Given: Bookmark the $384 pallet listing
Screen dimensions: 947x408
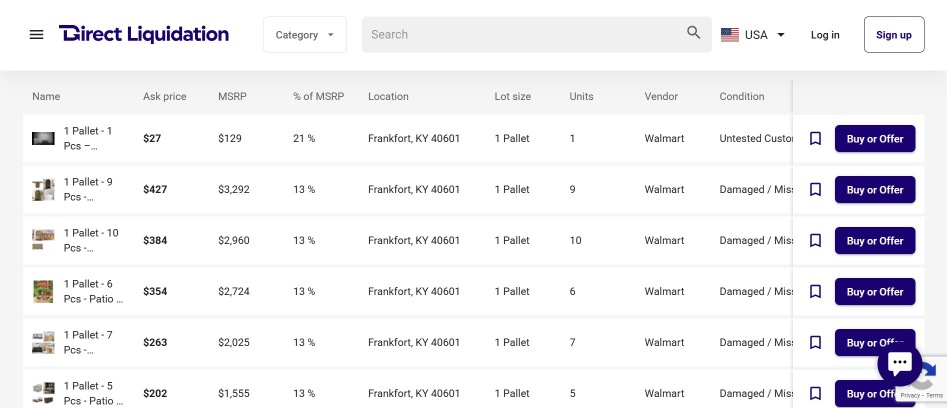Looking at the screenshot, I should point(815,241).
